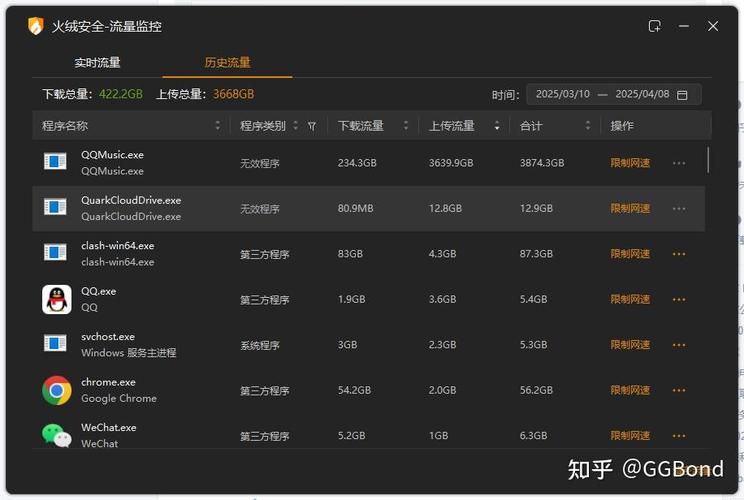Click the 系统程序 category cell
Image resolution: width=744 pixels, height=500 pixels.
[260, 345]
